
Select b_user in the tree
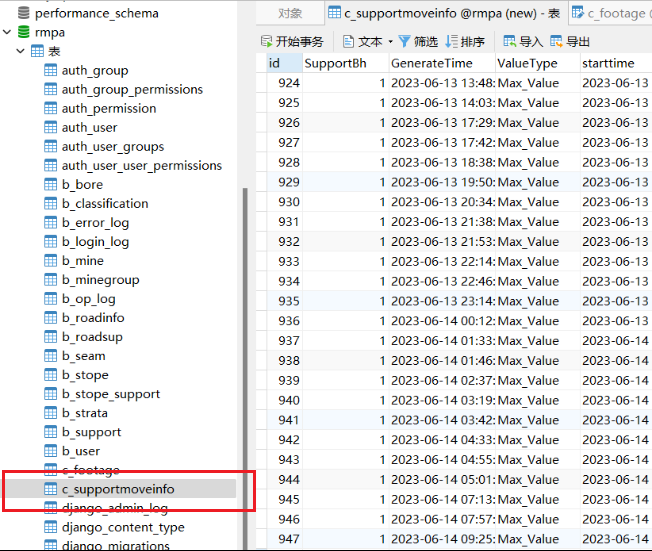pos(81,451)
